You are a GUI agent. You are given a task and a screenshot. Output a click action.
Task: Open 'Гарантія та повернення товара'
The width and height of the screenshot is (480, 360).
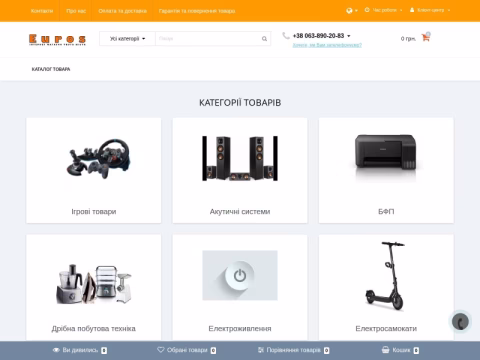point(197,11)
